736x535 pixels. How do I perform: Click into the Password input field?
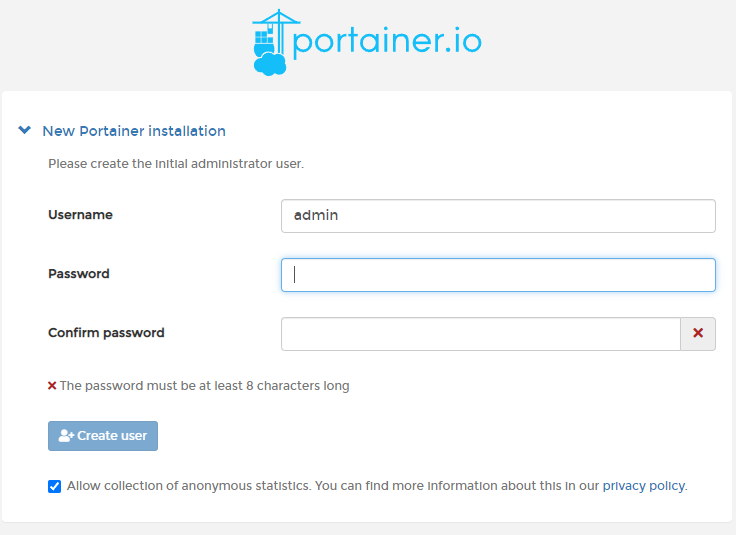(498, 274)
